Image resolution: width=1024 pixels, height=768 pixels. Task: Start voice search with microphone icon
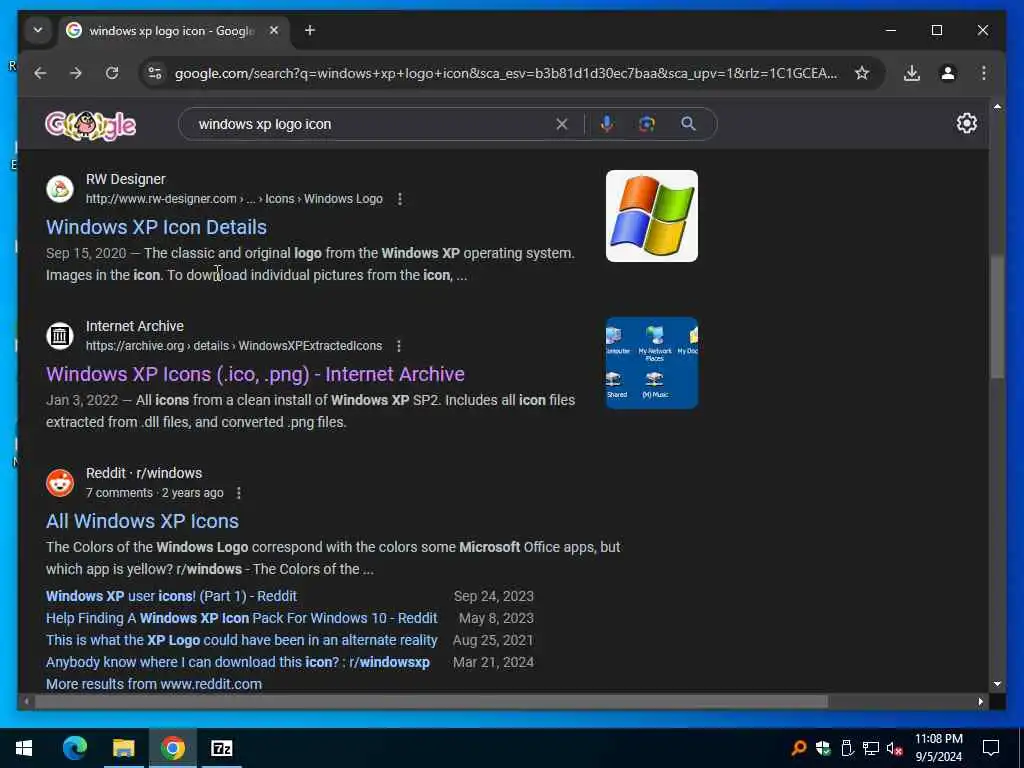[607, 124]
